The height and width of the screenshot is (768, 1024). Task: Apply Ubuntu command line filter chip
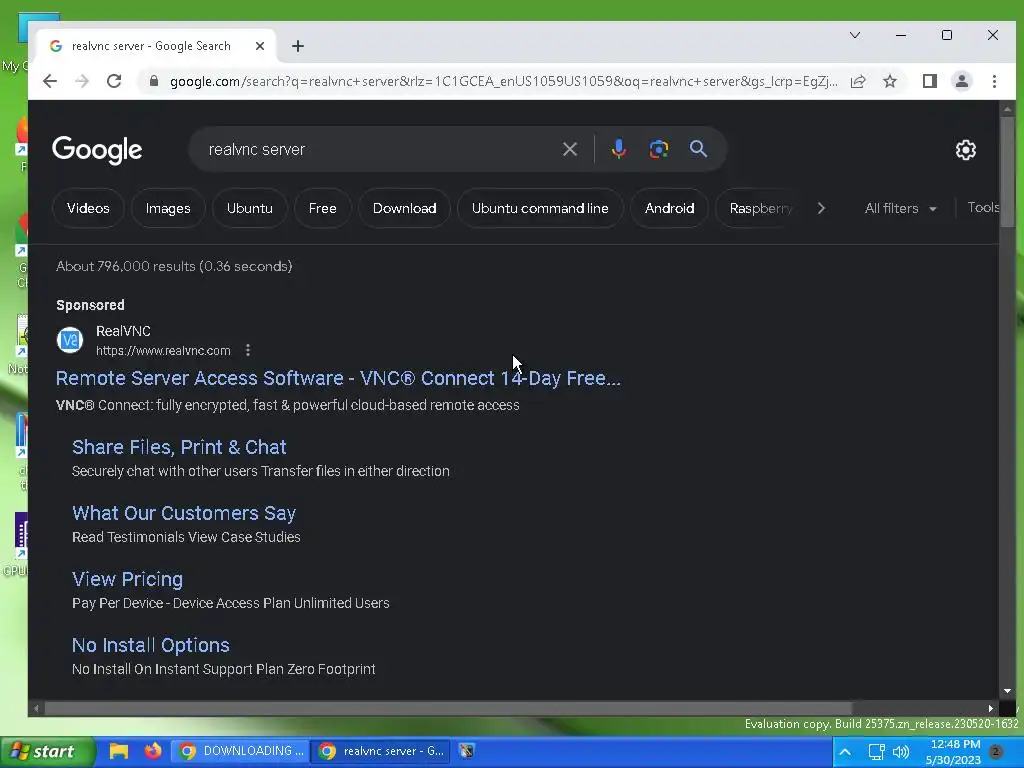coord(540,208)
